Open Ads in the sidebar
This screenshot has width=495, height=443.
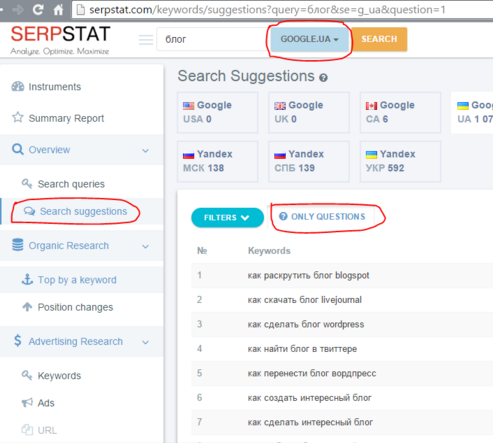tap(46, 403)
